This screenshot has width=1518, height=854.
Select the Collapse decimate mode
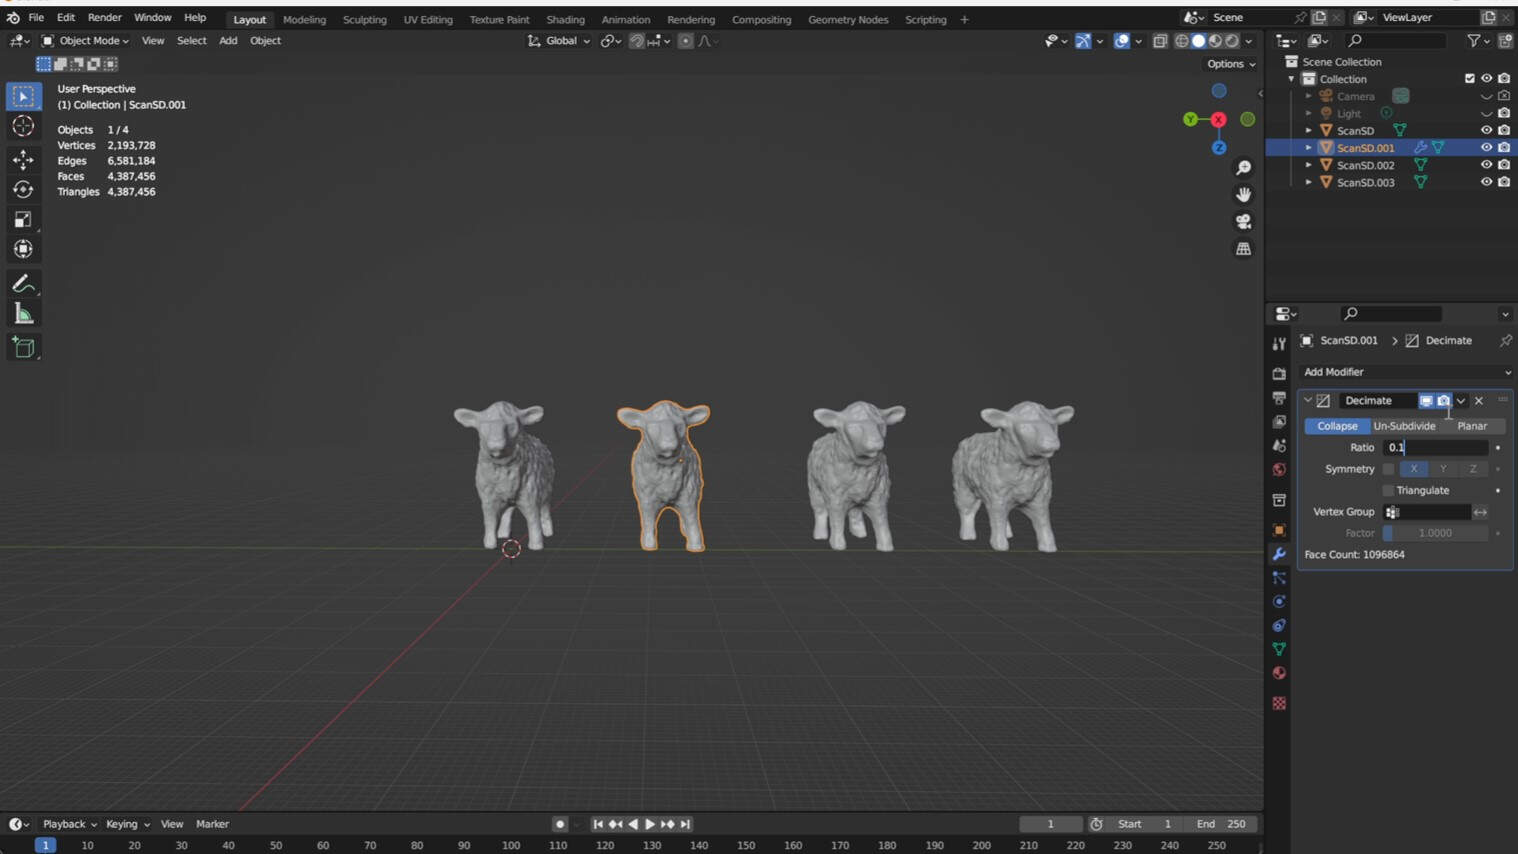1337,426
